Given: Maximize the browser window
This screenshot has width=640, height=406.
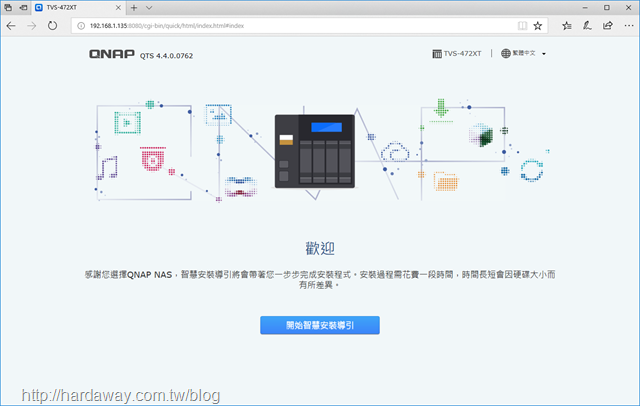Looking at the screenshot, I should point(607,7).
